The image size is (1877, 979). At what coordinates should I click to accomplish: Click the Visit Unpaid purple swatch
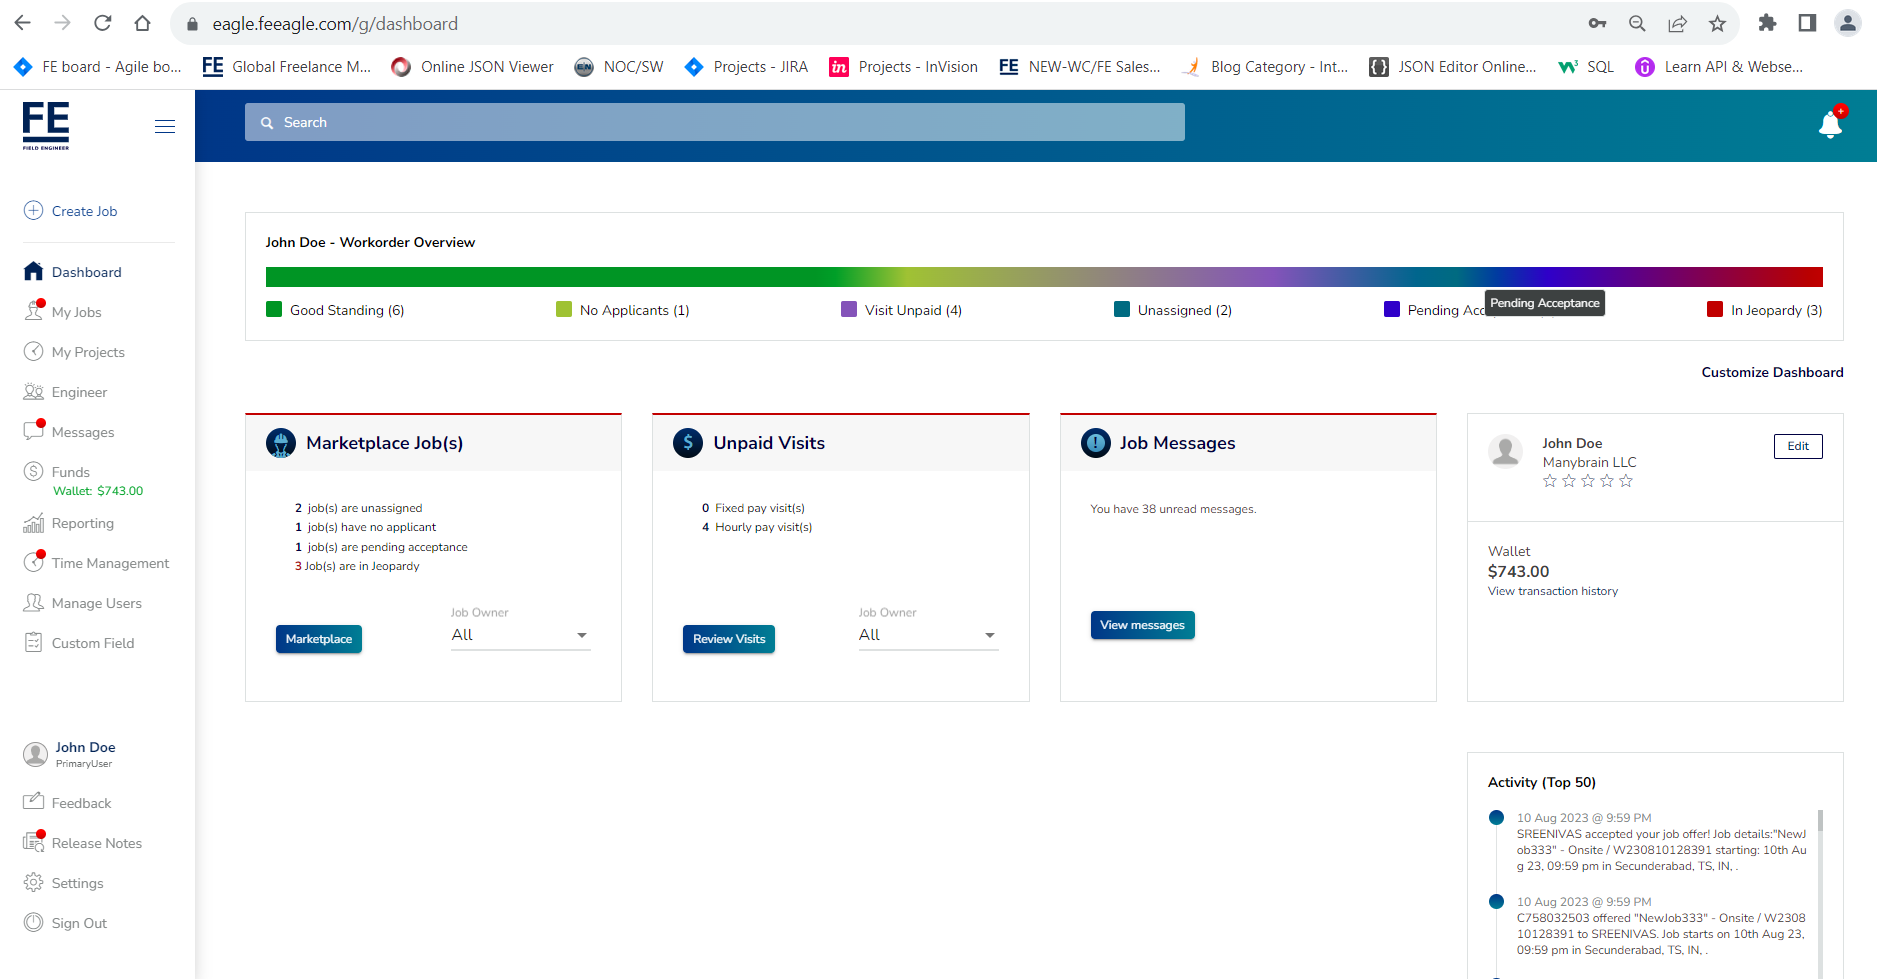point(849,309)
